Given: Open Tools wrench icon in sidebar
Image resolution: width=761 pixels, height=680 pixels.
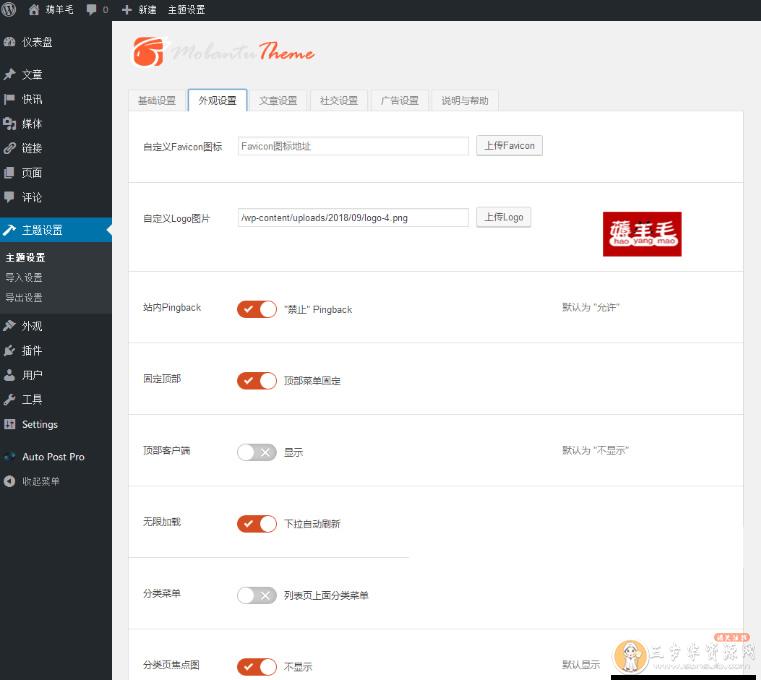Looking at the screenshot, I should pyautogui.click(x=10, y=399).
